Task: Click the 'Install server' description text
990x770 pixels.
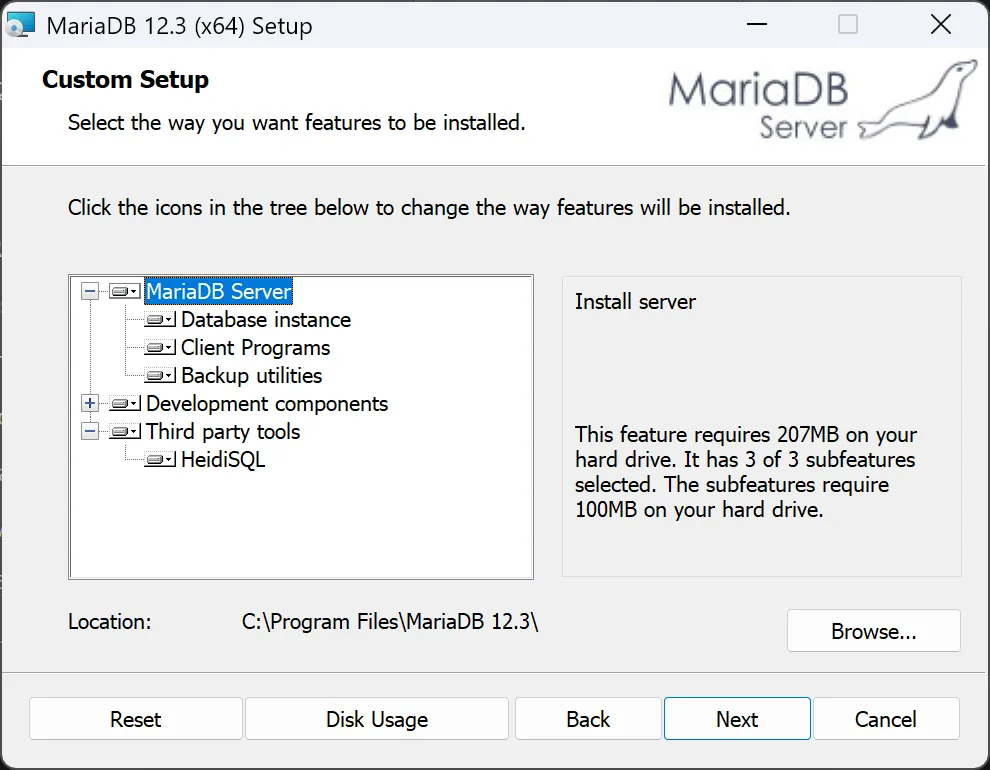Action: [x=635, y=302]
